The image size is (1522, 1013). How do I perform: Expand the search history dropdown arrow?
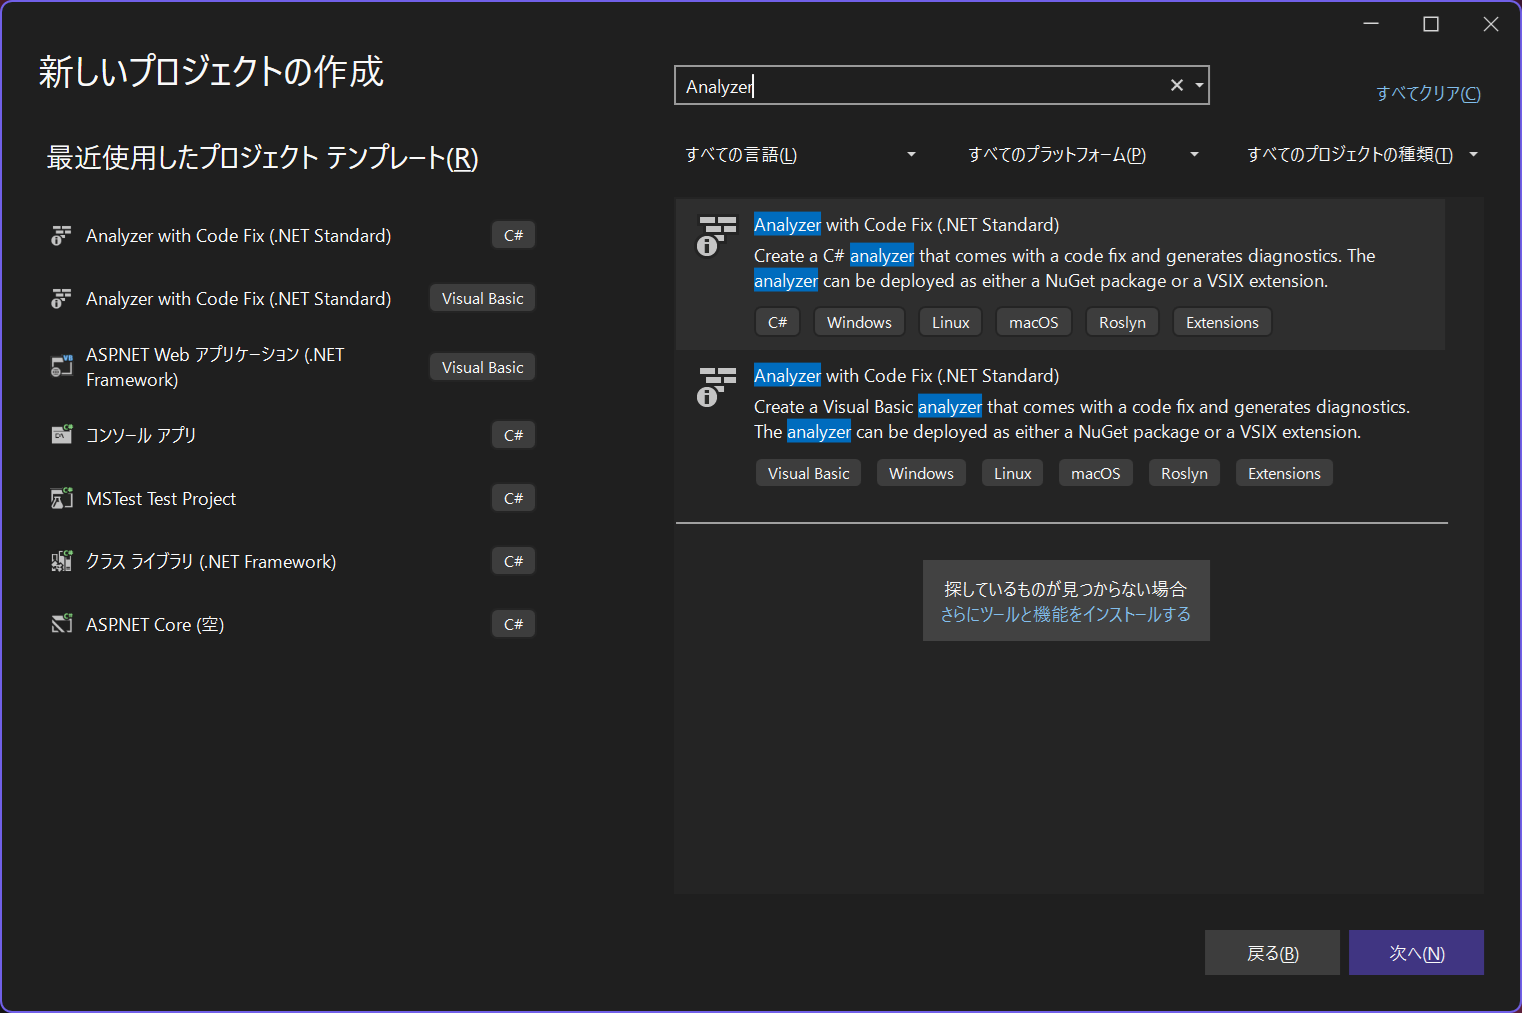[1199, 85]
